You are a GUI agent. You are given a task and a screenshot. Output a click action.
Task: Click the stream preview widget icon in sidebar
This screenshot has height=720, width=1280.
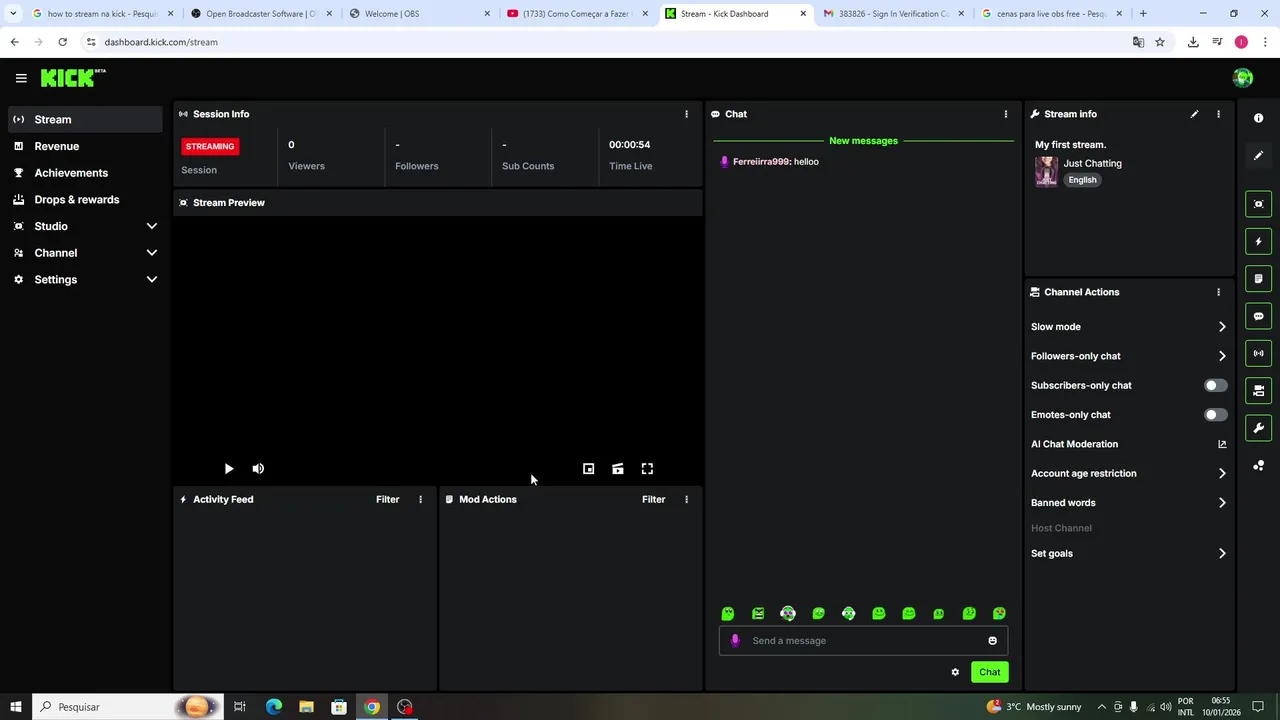1258,204
